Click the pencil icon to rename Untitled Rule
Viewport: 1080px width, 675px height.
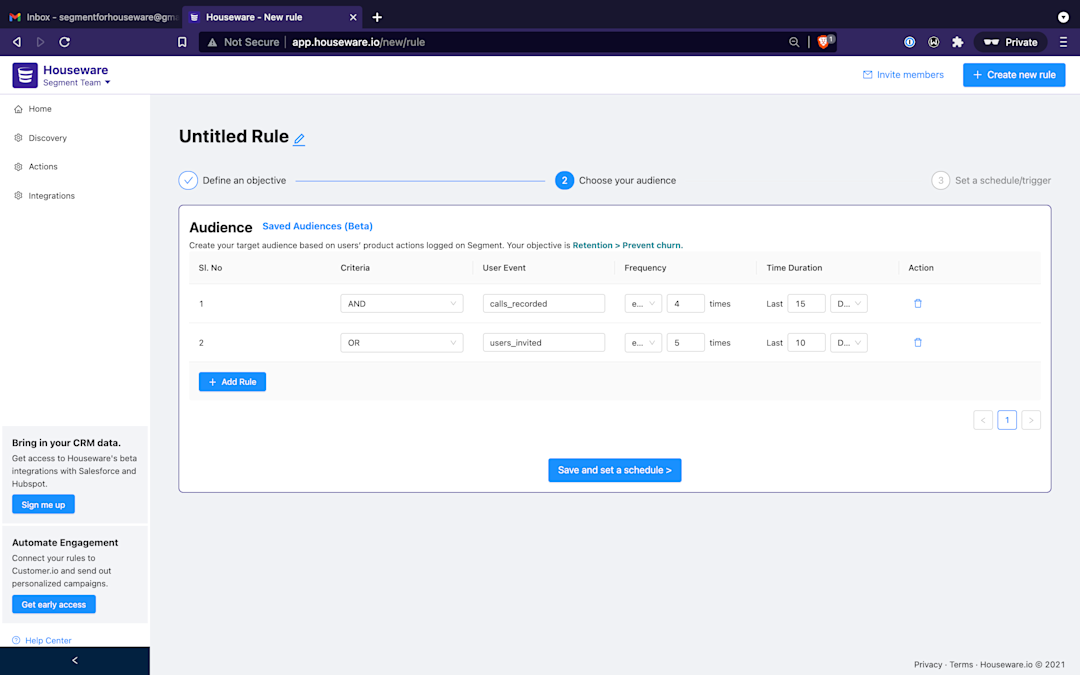coord(299,139)
